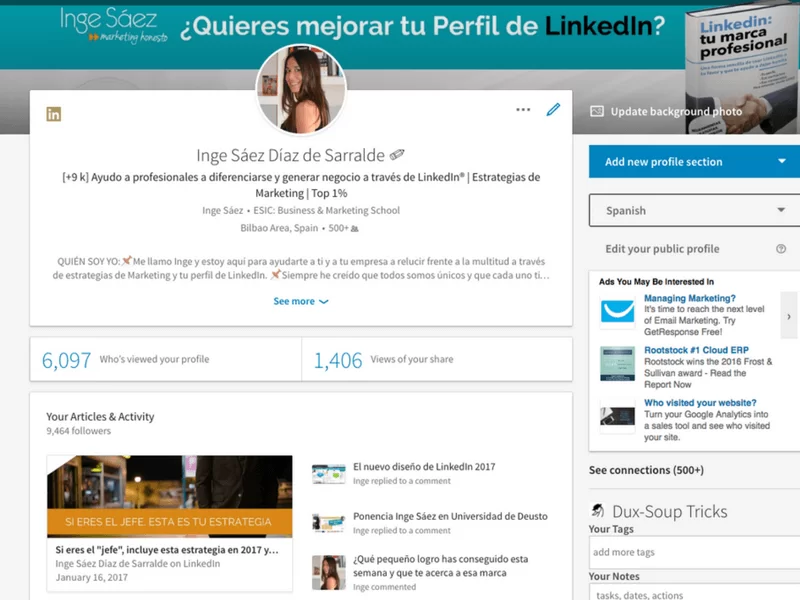Viewport: 800px width, 600px height.
Task: Open the Spanish language dropdown
Action: [x=694, y=210]
